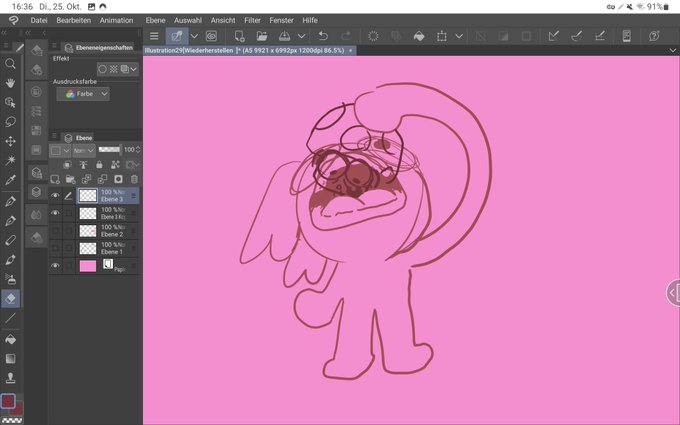Viewport: 680px width, 425px height.
Task: Open the Bearbeiten menu
Action: point(74,20)
